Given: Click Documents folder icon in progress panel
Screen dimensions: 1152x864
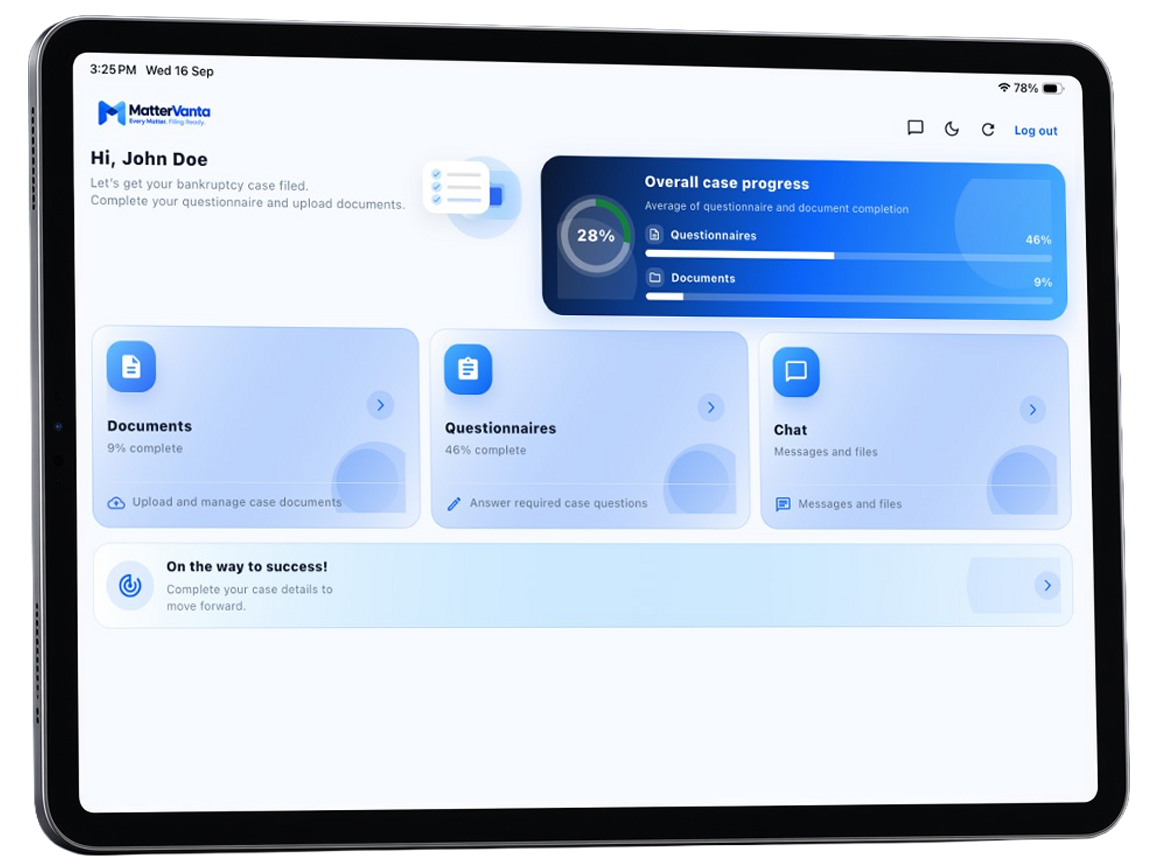Looking at the screenshot, I should (x=655, y=277).
